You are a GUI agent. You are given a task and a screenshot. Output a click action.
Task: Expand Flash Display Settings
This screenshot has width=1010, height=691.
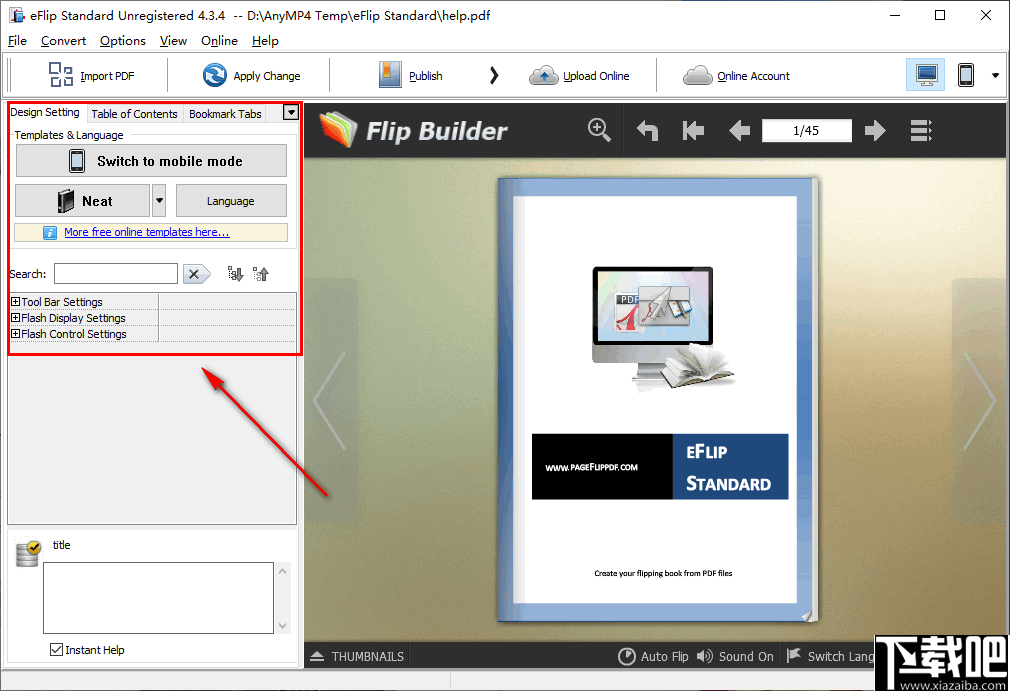[x=15, y=317]
